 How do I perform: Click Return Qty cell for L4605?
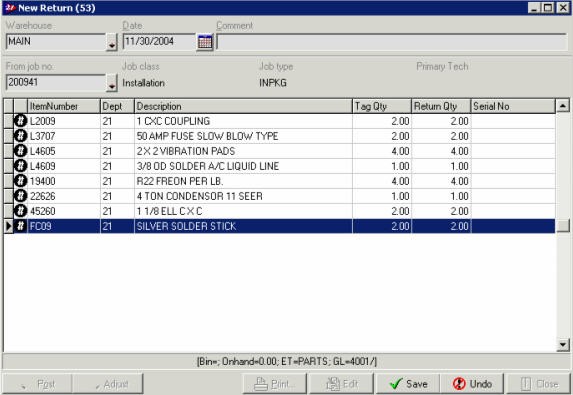pos(441,151)
